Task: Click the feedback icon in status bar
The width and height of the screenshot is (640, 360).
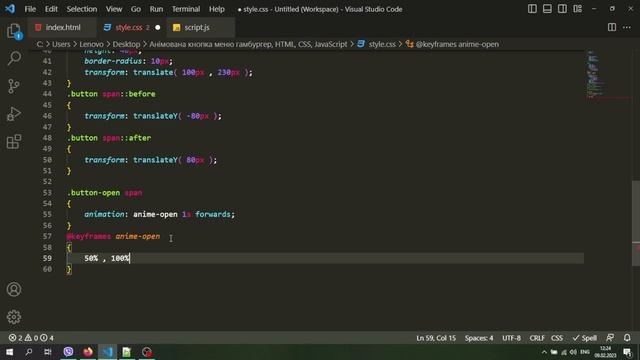Action: pos(610,338)
